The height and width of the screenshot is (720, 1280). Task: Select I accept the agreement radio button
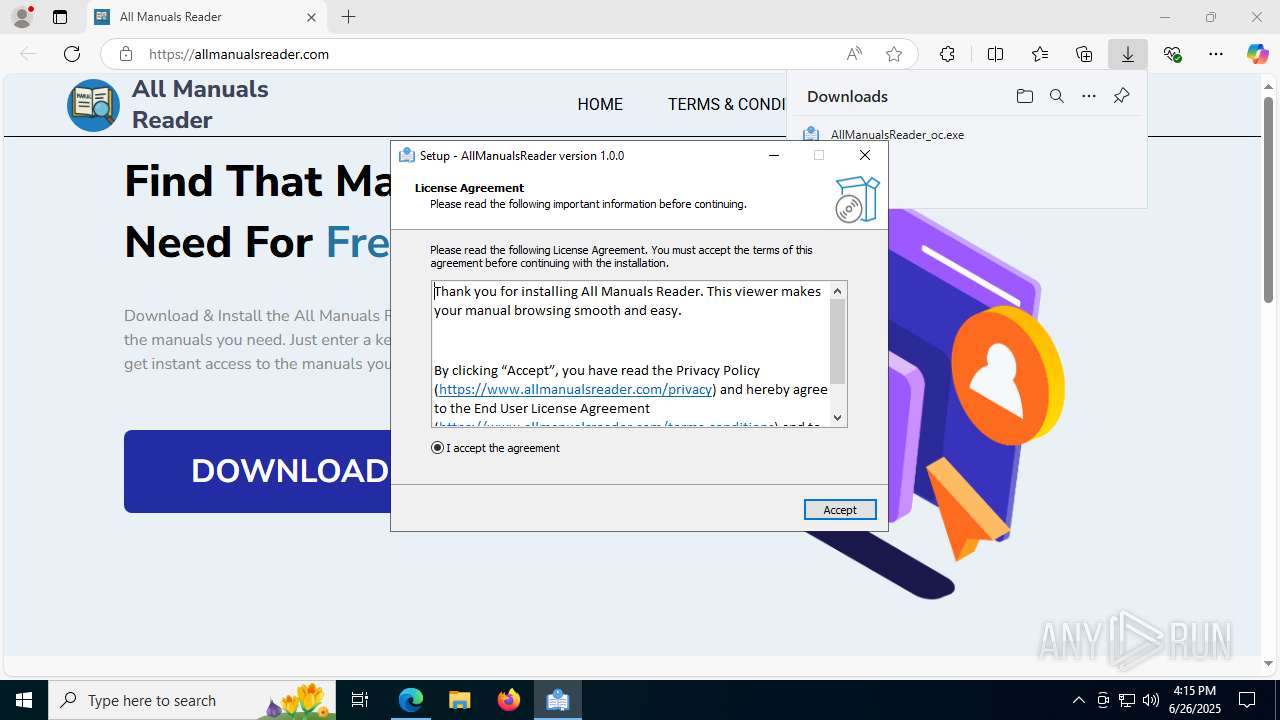[437, 448]
